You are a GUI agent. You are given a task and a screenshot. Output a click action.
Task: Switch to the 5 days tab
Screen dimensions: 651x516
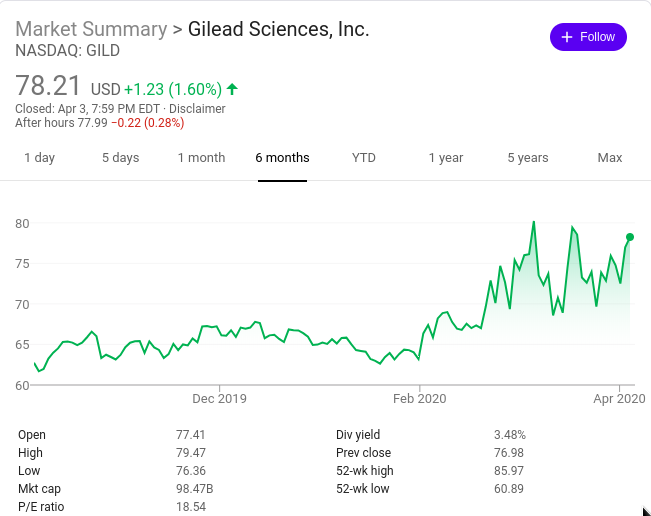tap(121, 158)
